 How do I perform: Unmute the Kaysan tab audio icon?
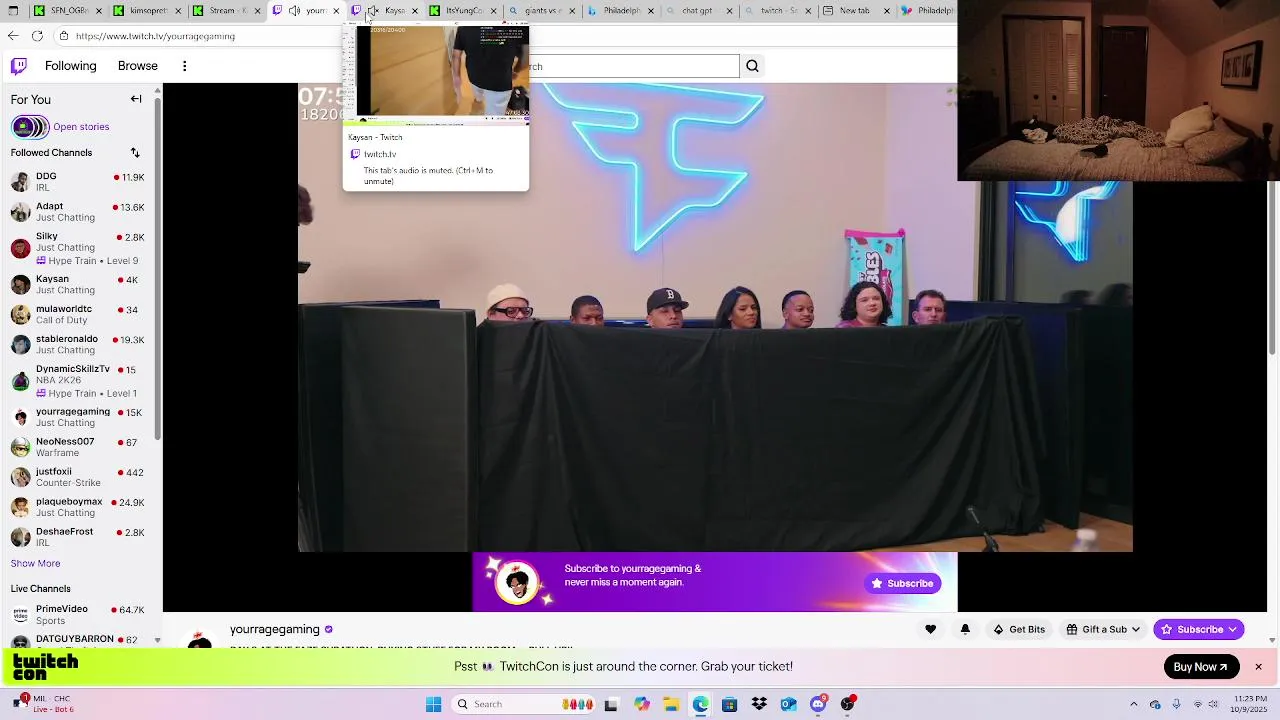click(x=372, y=10)
